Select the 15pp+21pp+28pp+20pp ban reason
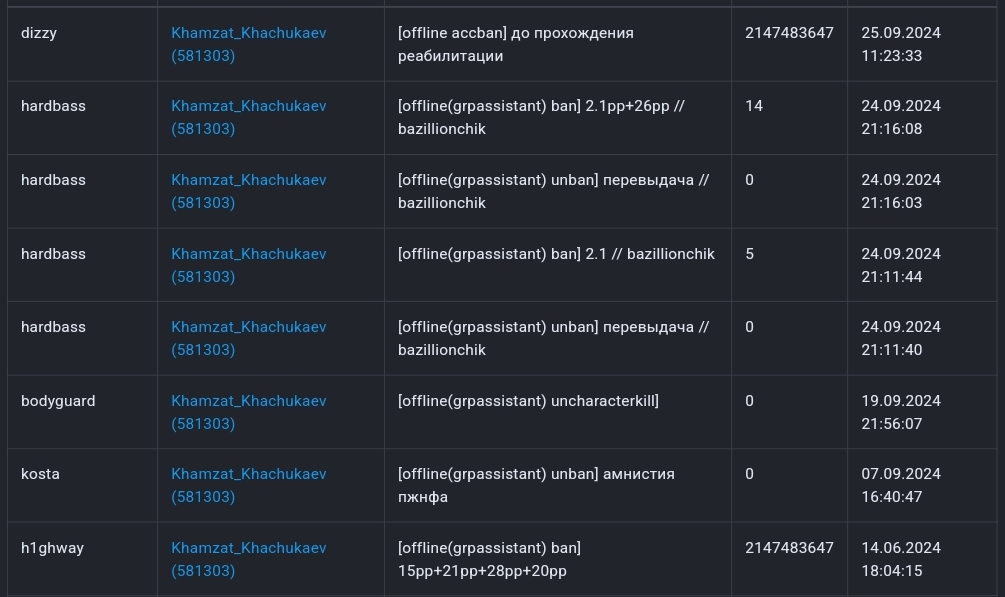 click(x=482, y=560)
